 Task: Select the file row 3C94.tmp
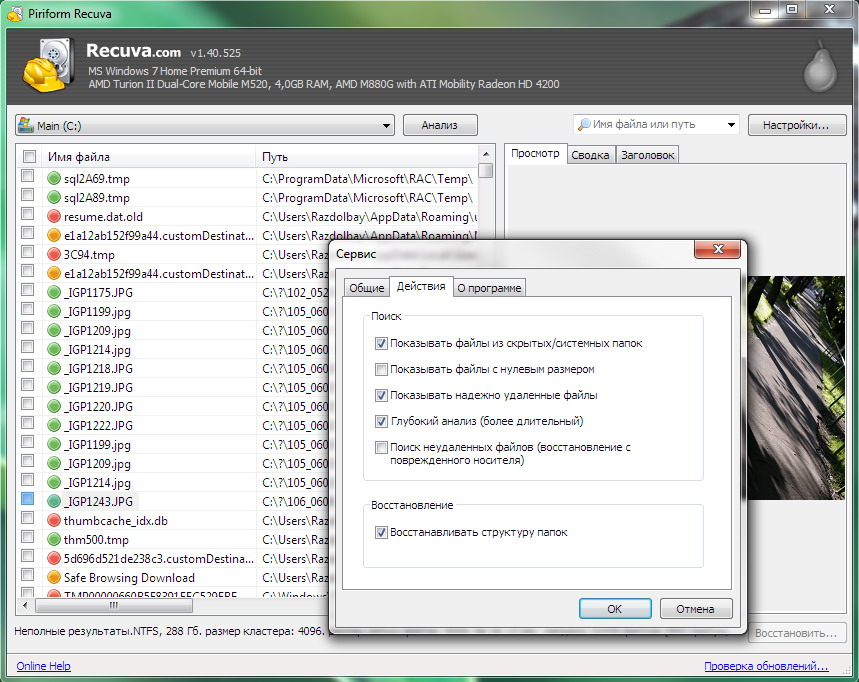coord(173,254)
